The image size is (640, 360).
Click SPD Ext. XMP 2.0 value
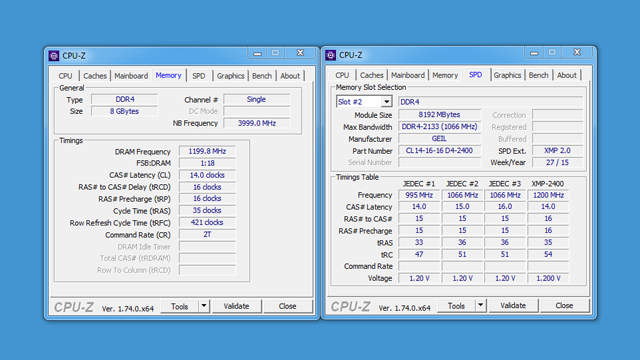coord(557,151)
